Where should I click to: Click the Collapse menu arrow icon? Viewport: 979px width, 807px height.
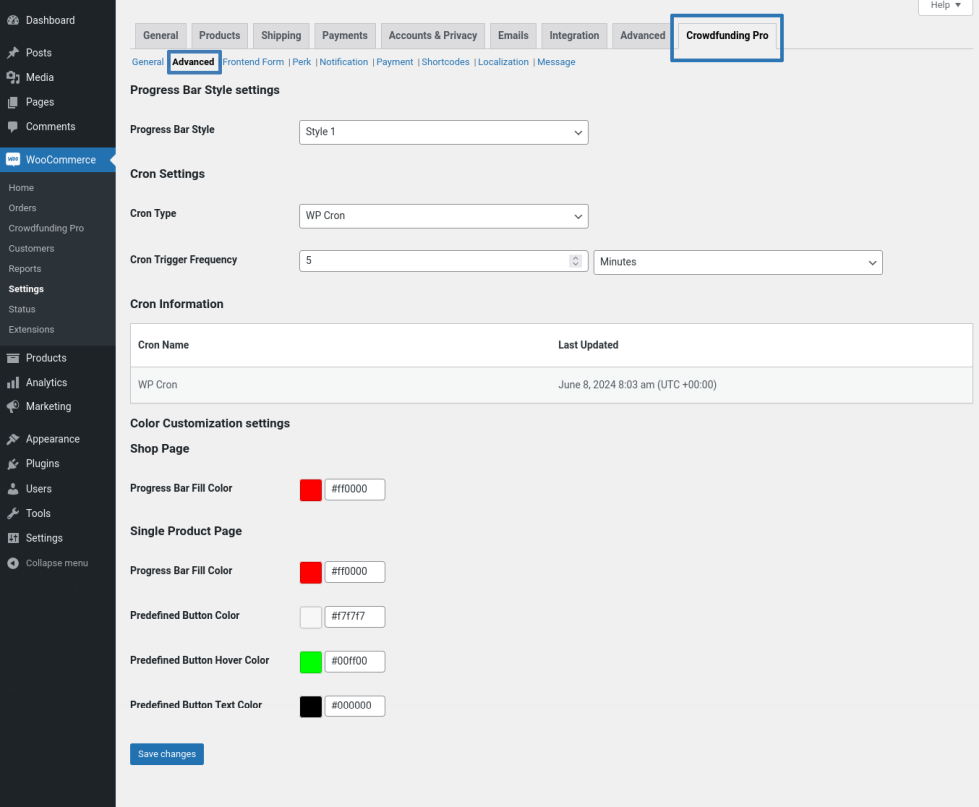point(13,563)
